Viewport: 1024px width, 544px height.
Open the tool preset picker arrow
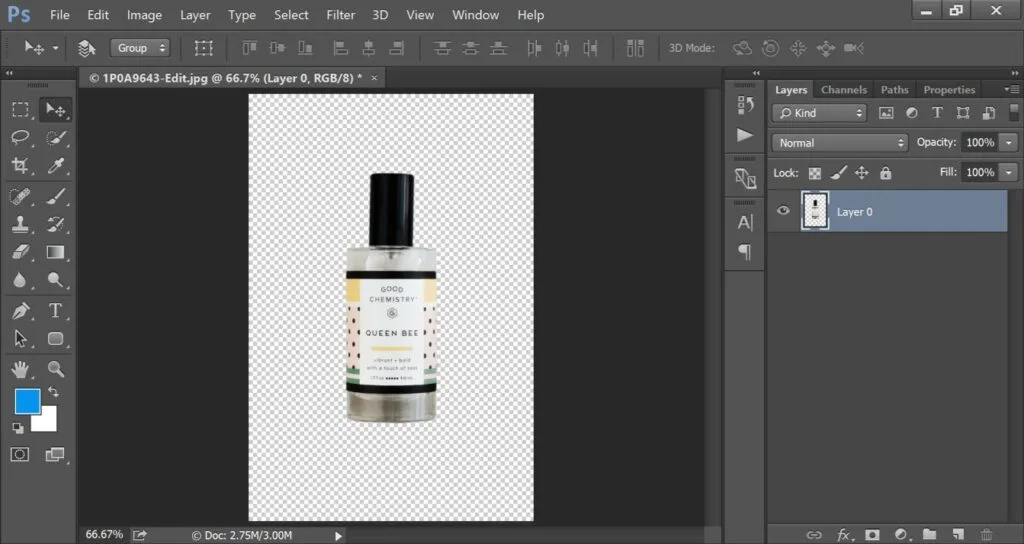pyautogui.click(x=56, y=48)
